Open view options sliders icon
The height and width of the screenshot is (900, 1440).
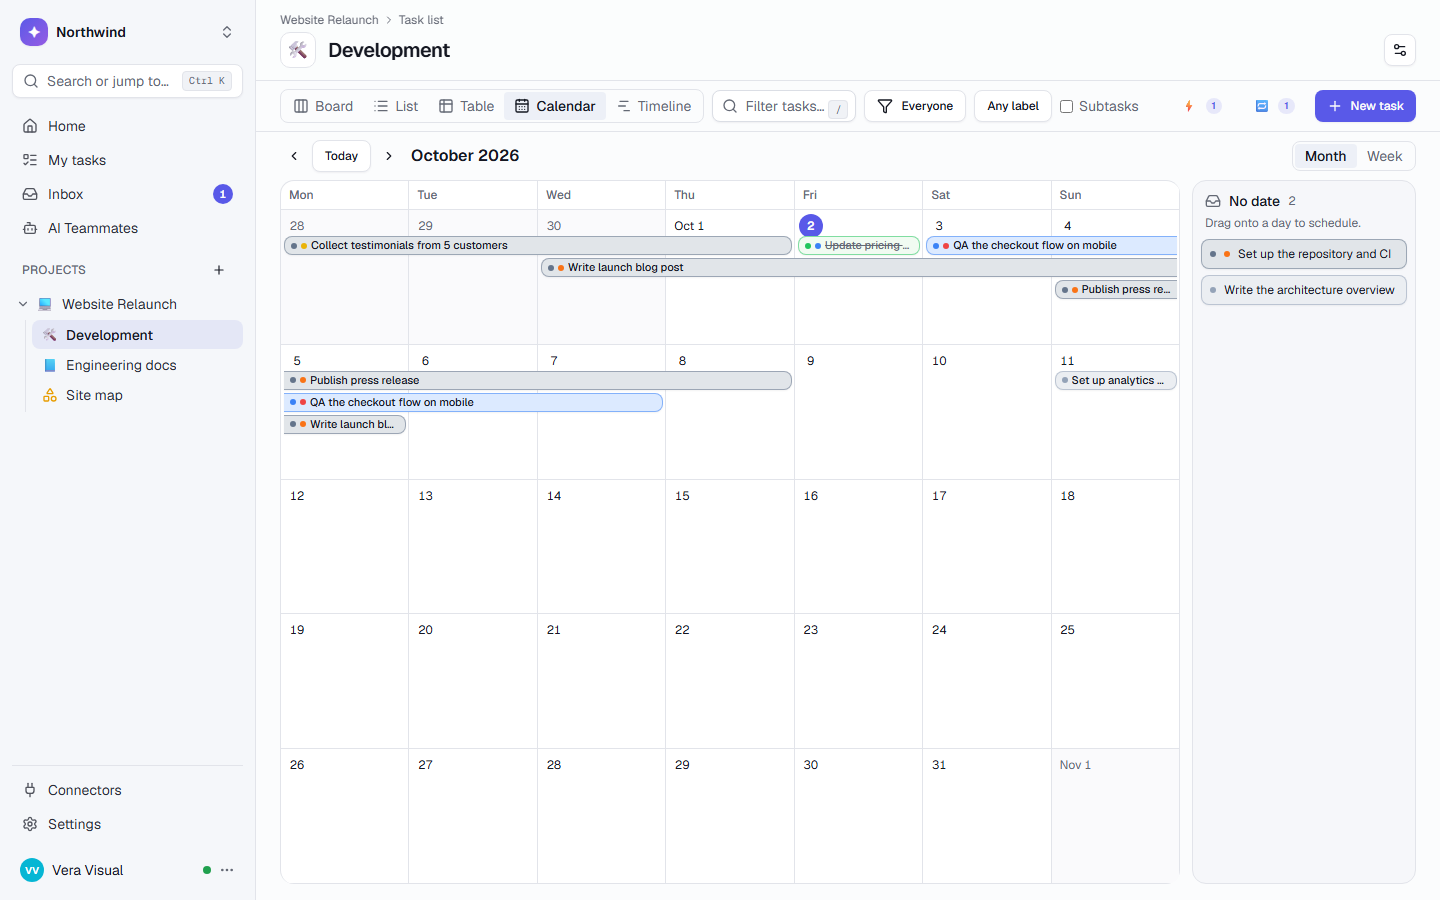click(x=1400, y=50)
